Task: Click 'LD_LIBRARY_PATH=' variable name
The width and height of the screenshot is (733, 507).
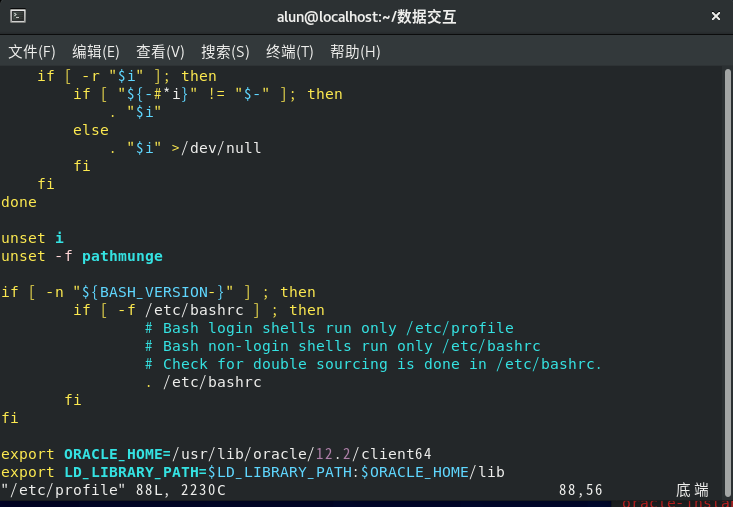Action: [136, 472]
